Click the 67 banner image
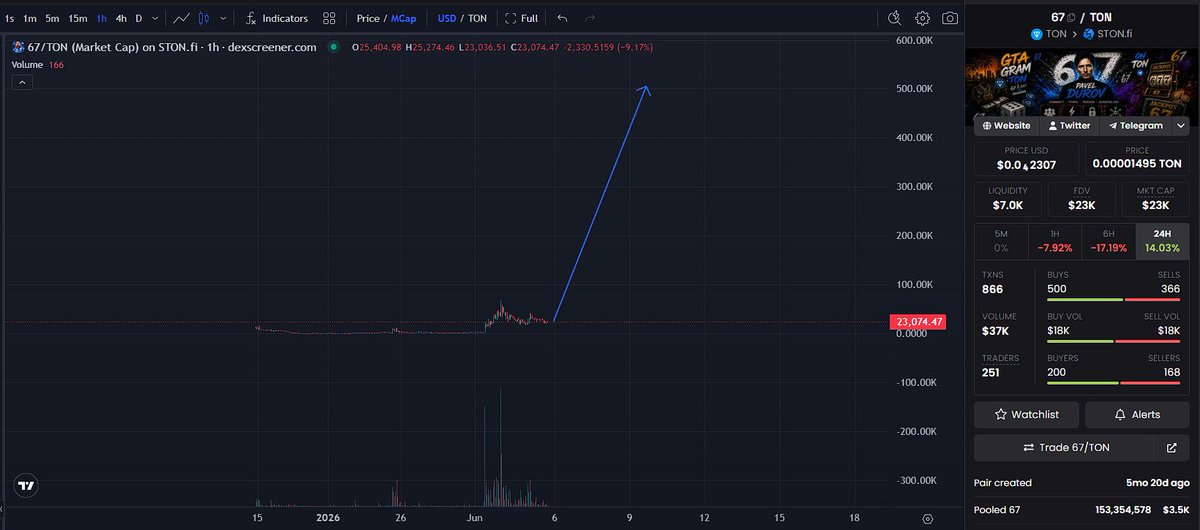This screenshot has width=1200, height=530. [1081, 82]
